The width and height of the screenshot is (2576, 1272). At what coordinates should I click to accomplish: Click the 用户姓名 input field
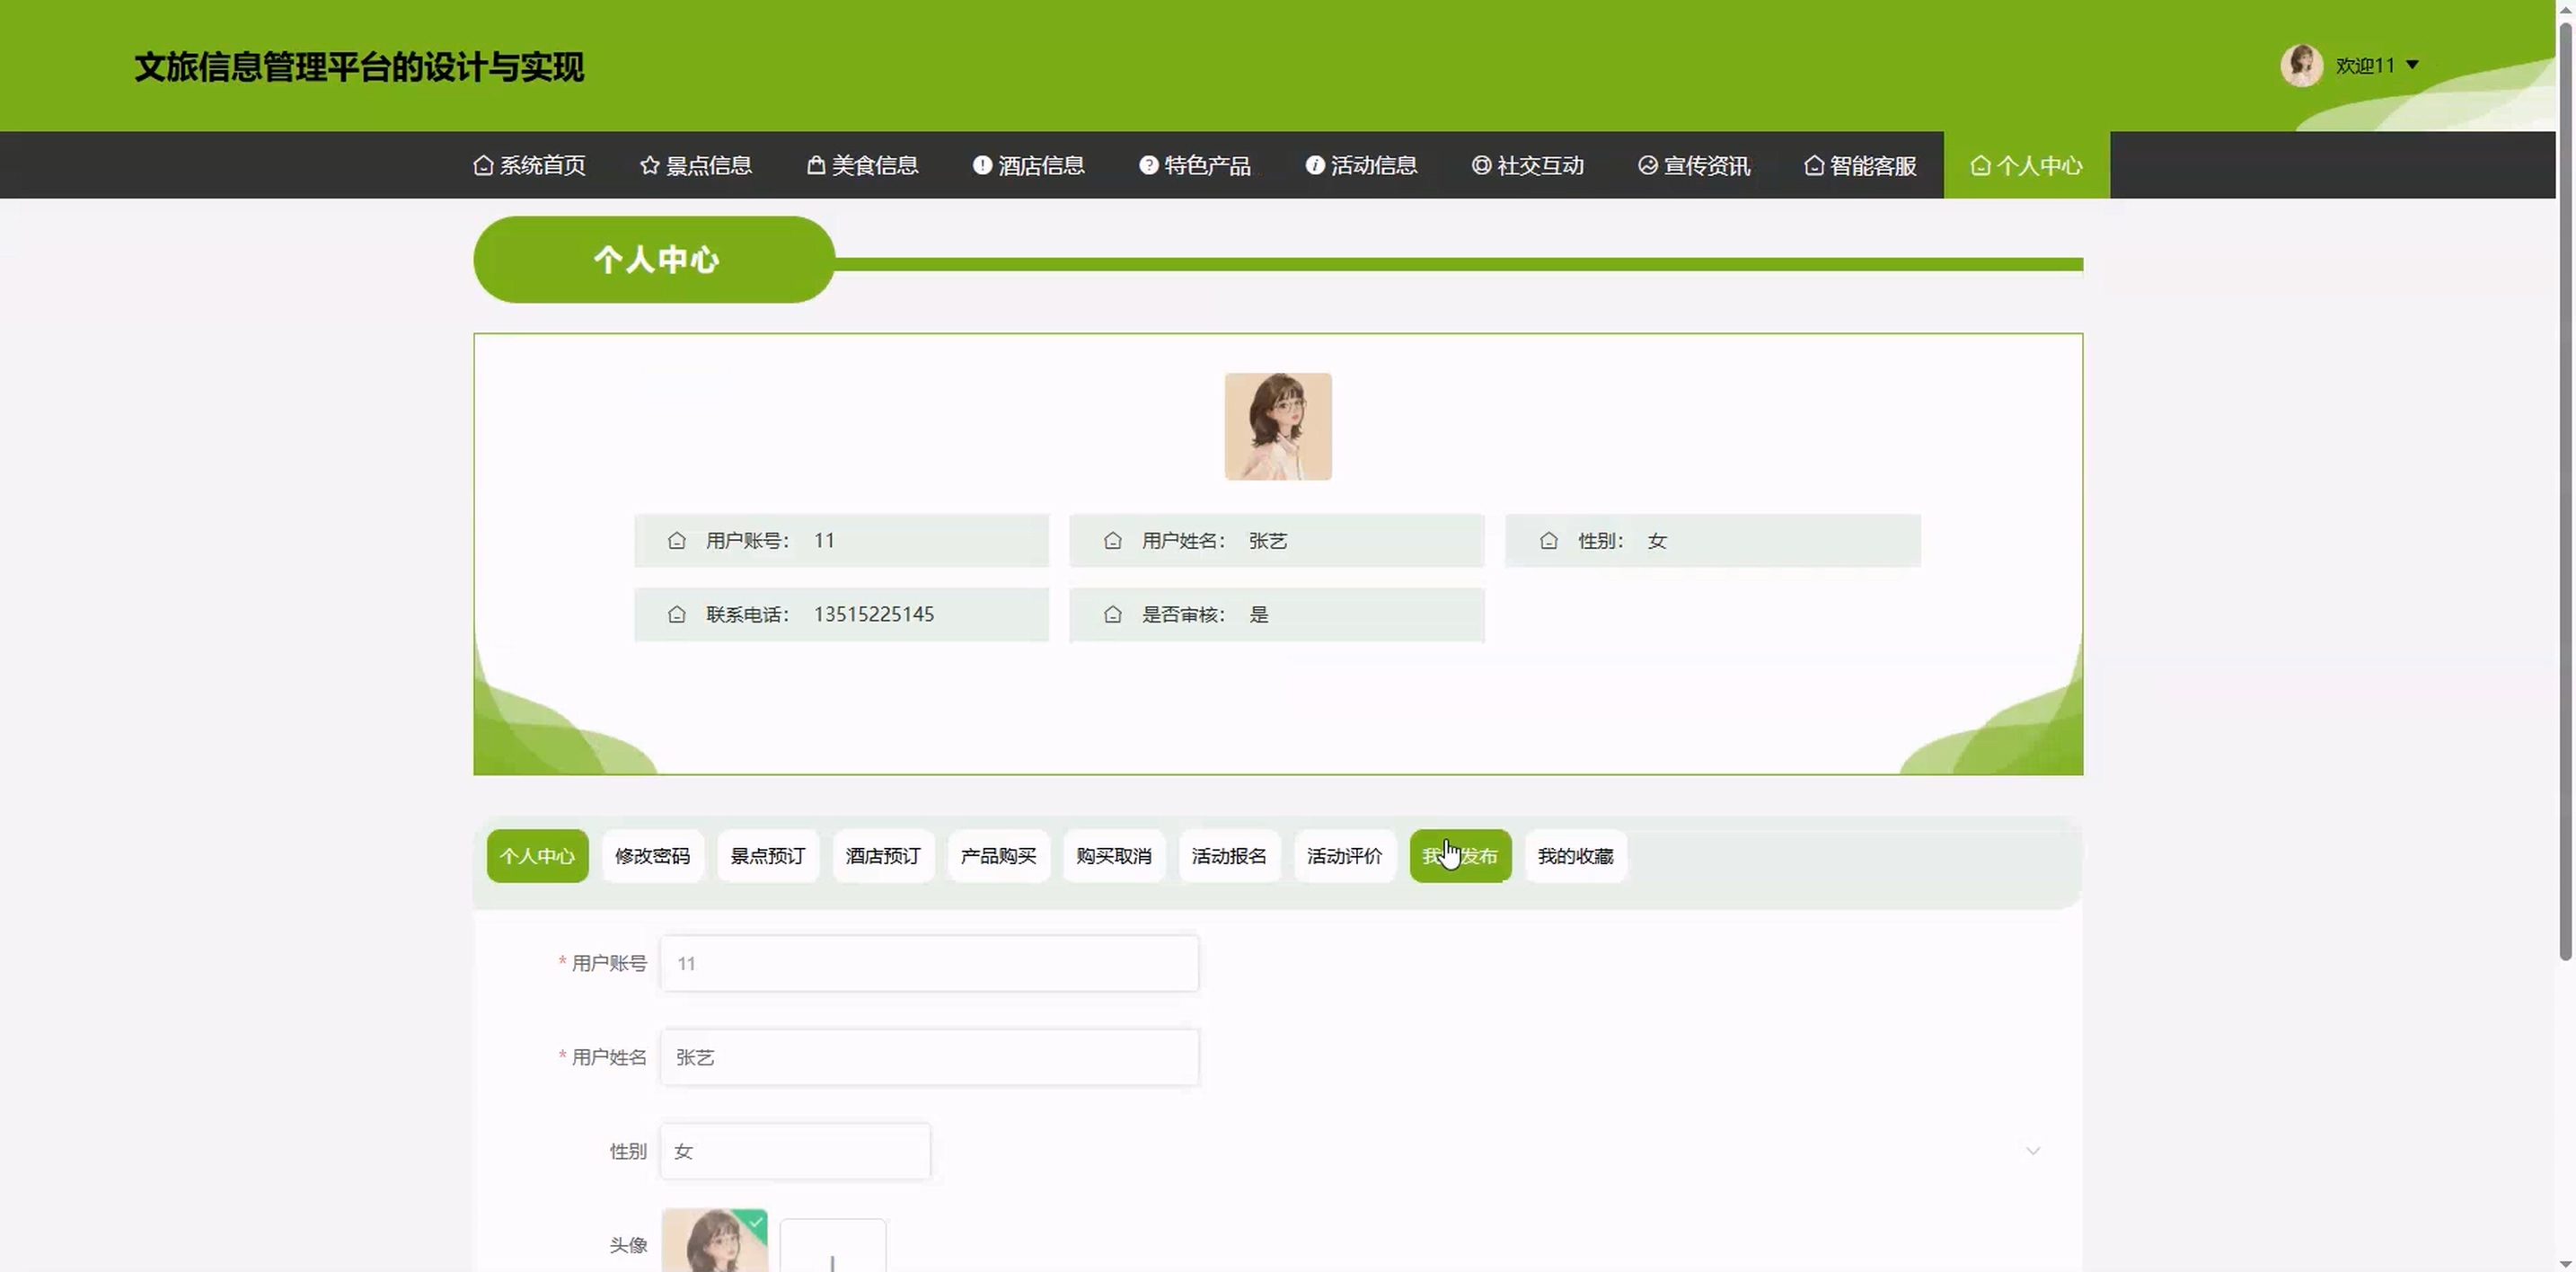(929, 1057)
